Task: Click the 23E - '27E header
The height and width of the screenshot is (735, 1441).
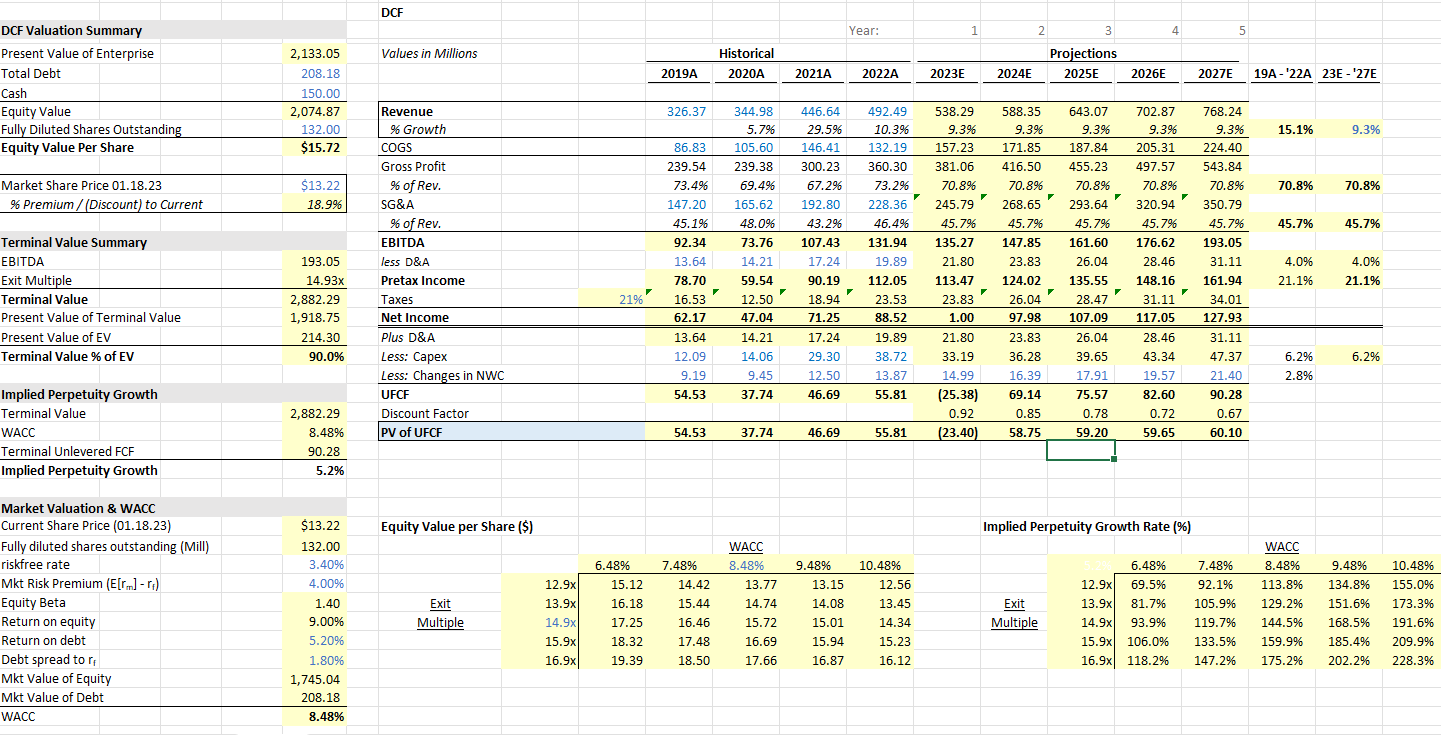Action: 1350,73
